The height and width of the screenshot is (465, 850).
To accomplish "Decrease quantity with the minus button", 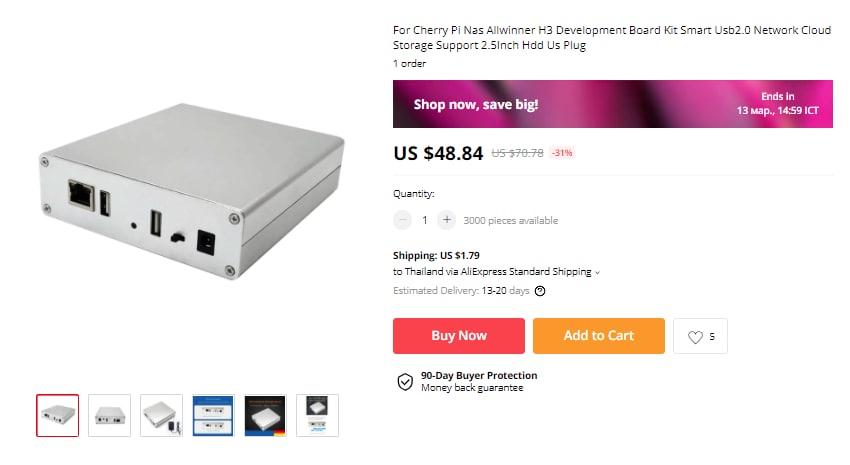I will pyautogui.click(x=402, y=220).
